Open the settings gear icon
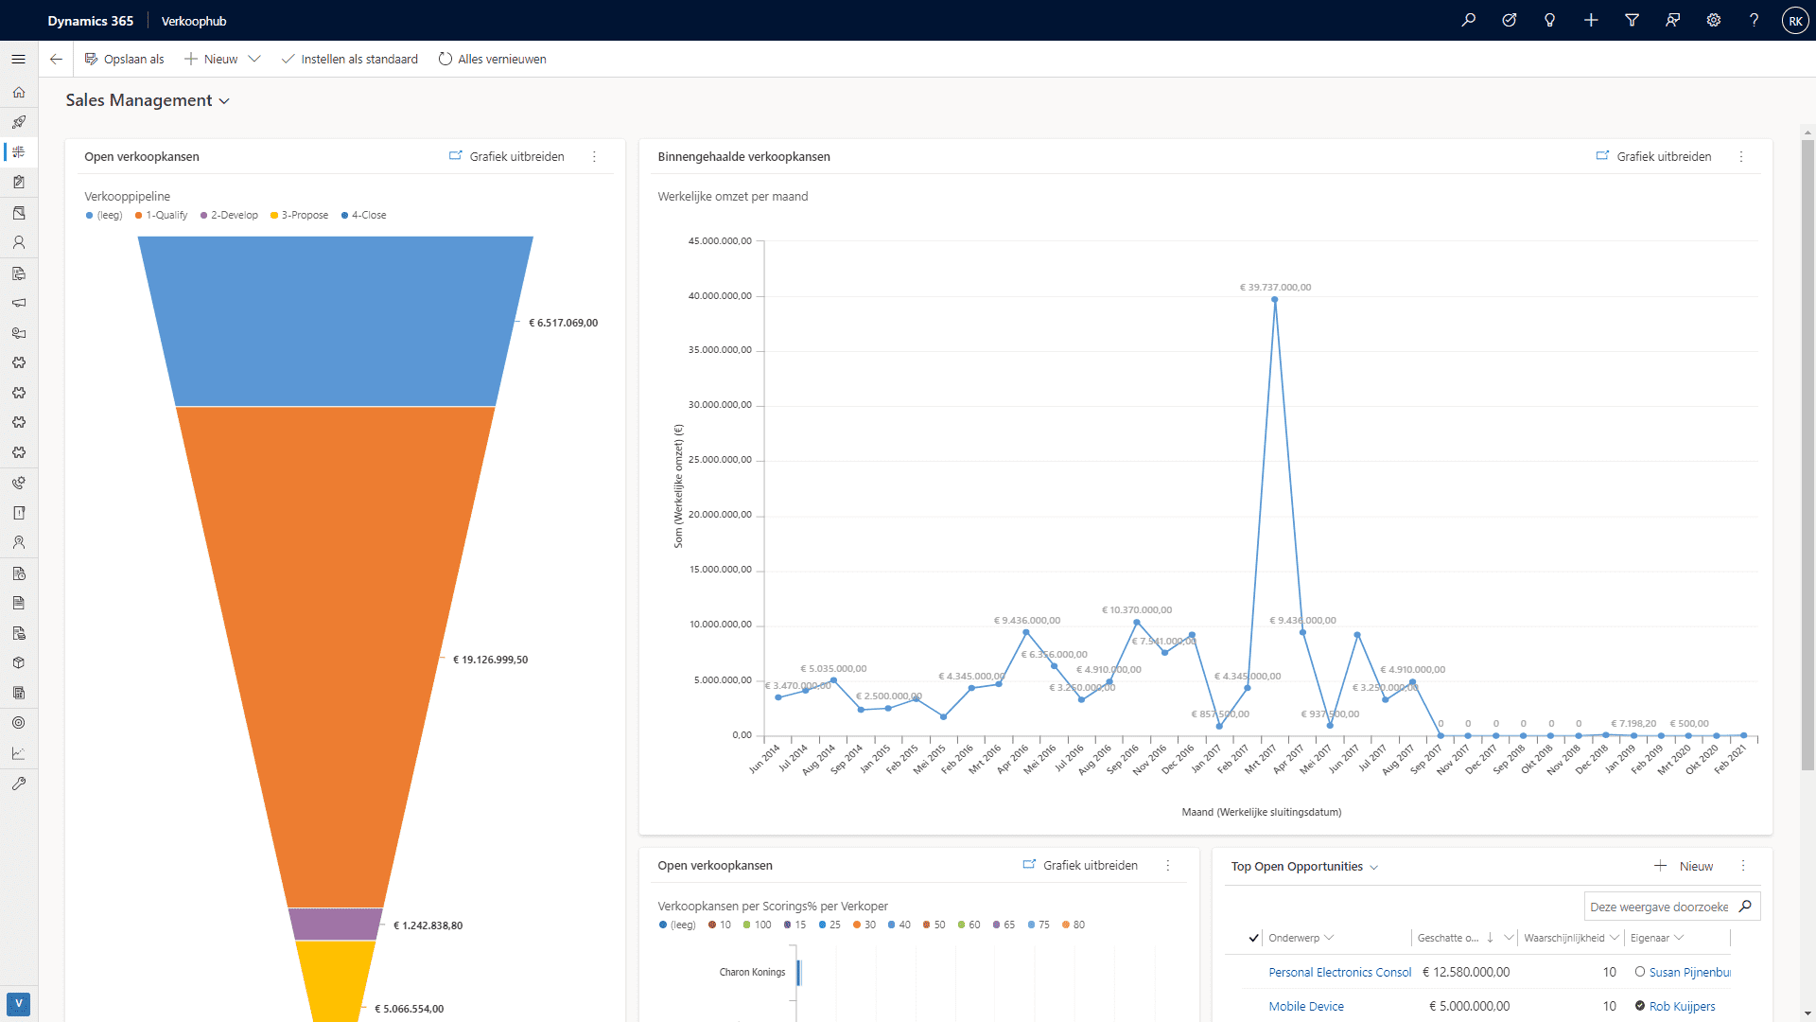The image size is (1816, 1022). [x=1713, y=20]
